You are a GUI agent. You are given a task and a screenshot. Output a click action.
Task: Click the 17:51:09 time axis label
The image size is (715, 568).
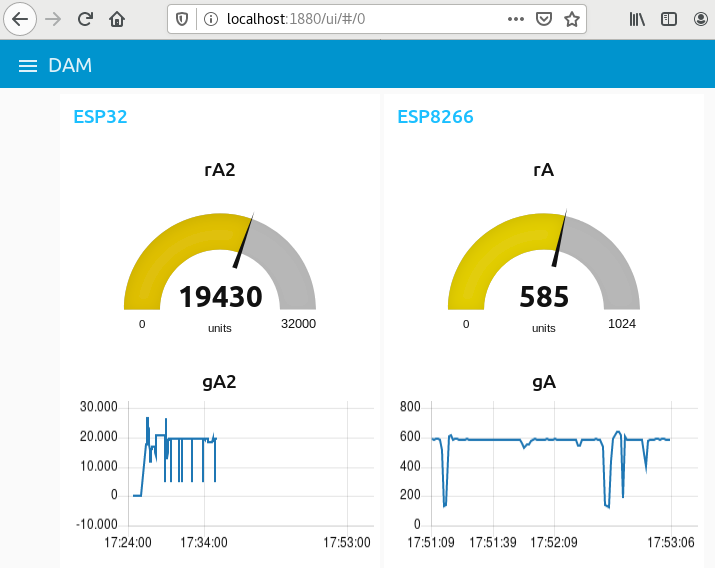click(431, 542)
